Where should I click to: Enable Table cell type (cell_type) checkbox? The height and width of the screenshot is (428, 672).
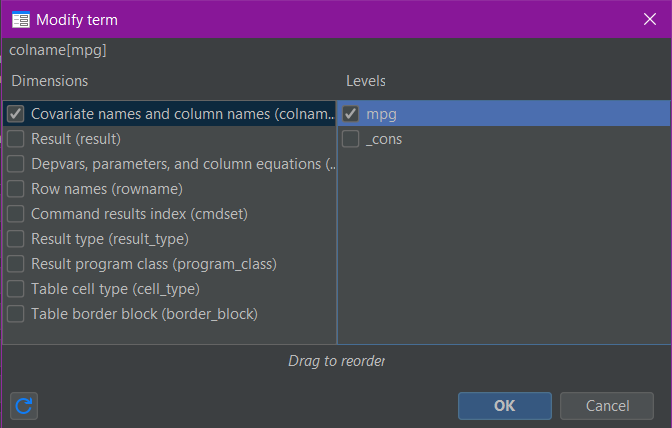16,289
